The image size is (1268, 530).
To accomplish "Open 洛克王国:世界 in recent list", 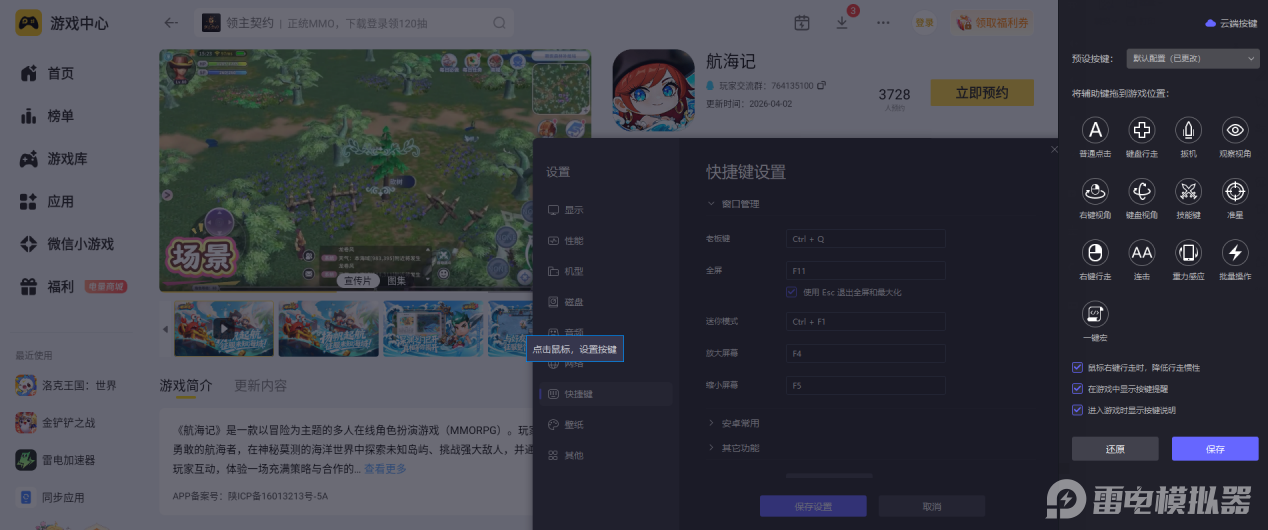I will pyautogui.click(x=65, y=385).
